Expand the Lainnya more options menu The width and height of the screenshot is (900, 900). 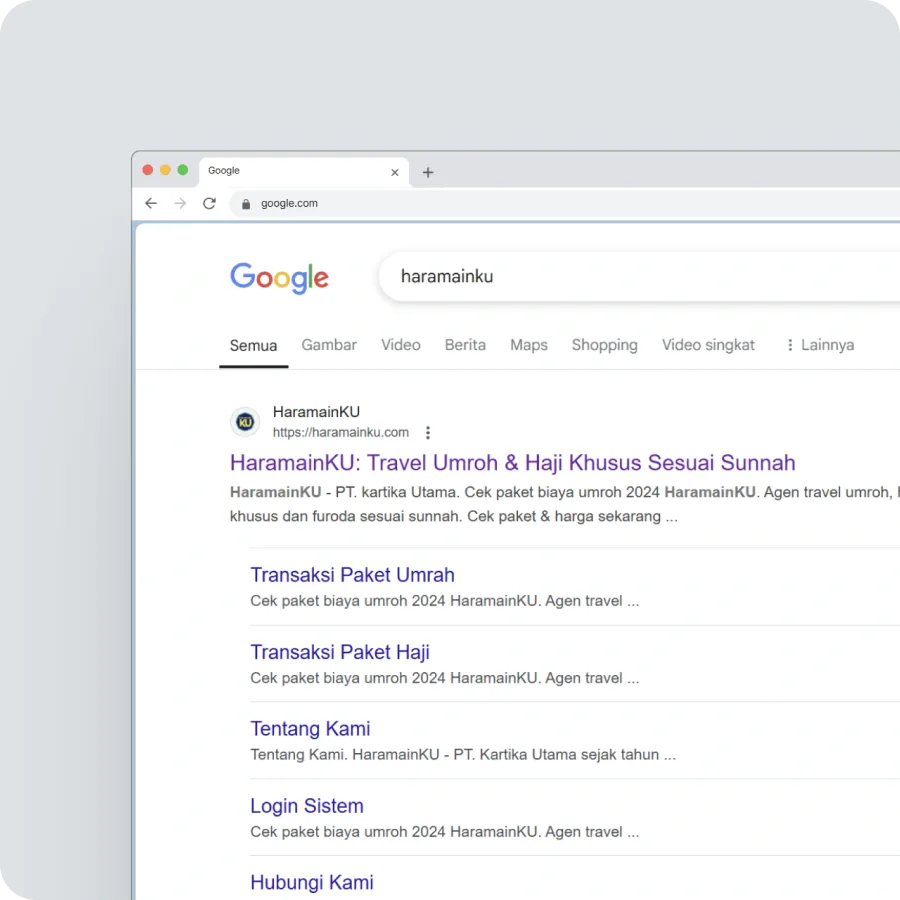click(x=820, y=345)
